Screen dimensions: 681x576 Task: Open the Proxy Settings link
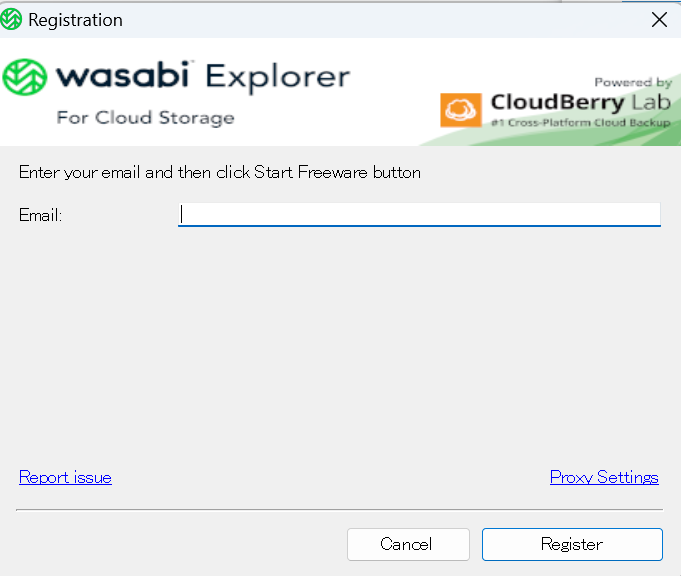point(604,477)
